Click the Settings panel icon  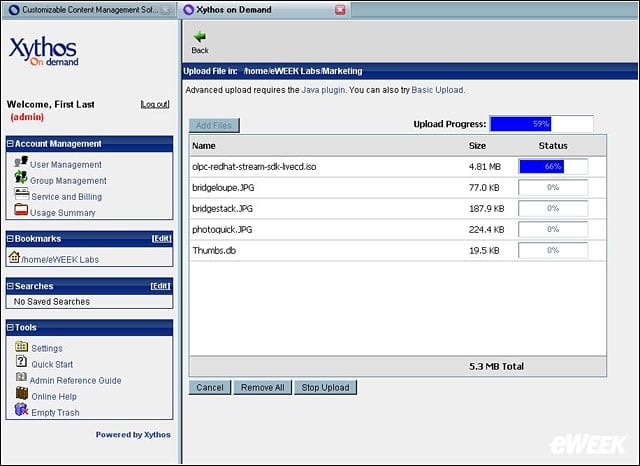coord(22,346)
